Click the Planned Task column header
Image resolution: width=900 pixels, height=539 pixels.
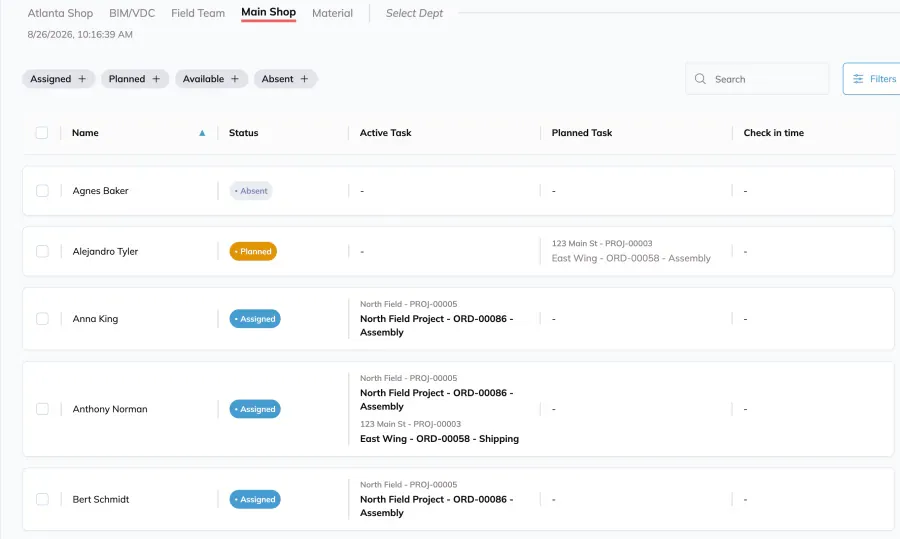point(582,133)
